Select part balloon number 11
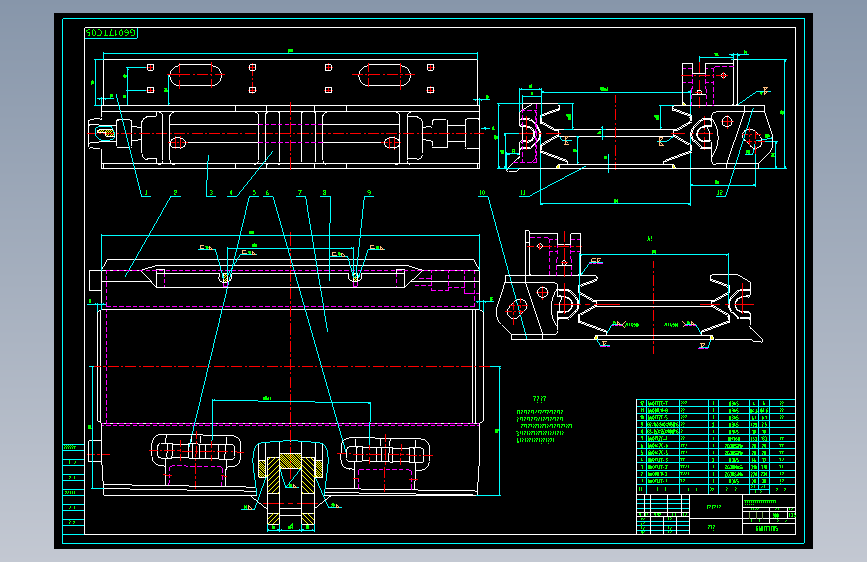This screenshot has height=562, width=867. [x=523, y=193]
